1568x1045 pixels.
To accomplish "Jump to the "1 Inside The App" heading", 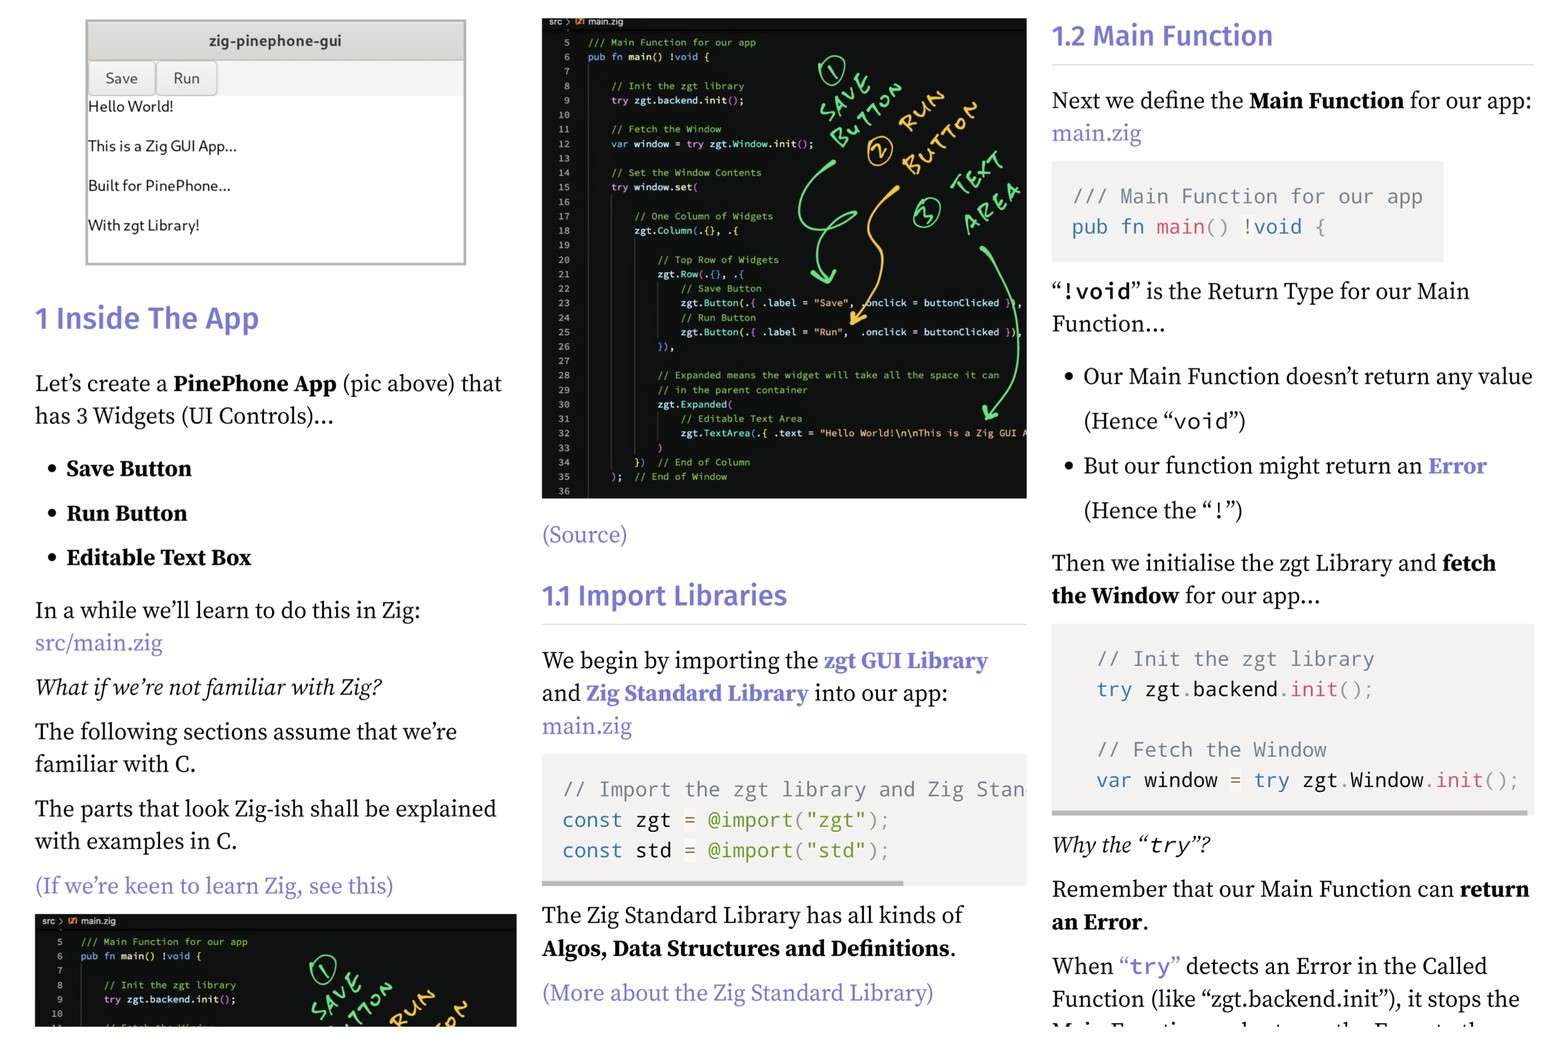I will coord(147,319).
